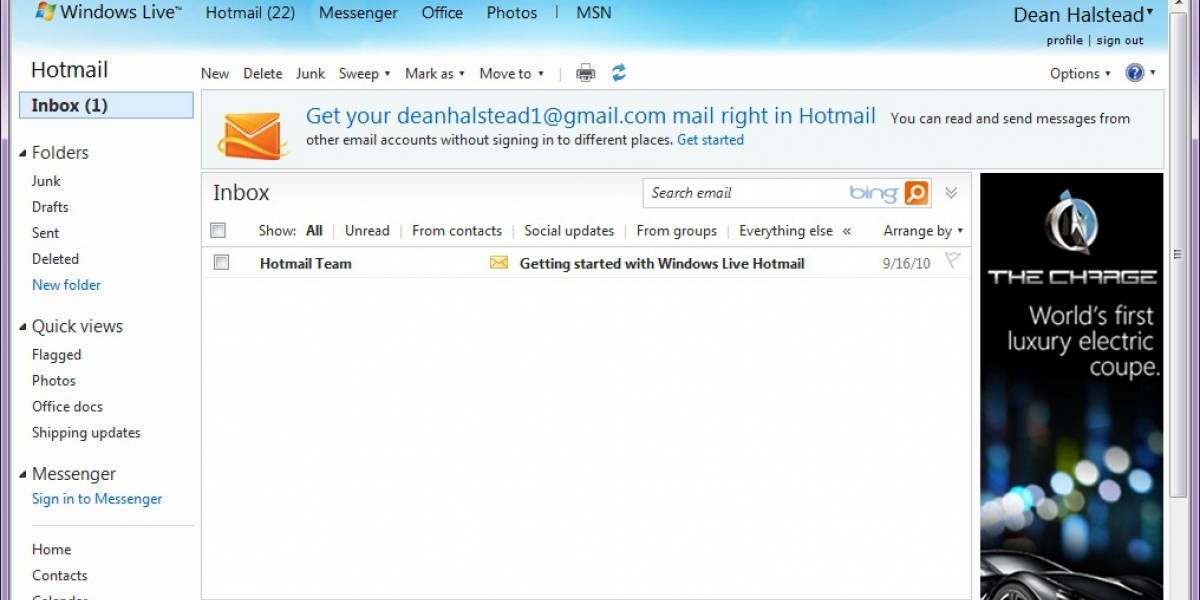Viewport: 1200px width, 600px height.
Task: Filter by Unread messages
Action: (x=367, y=231)
